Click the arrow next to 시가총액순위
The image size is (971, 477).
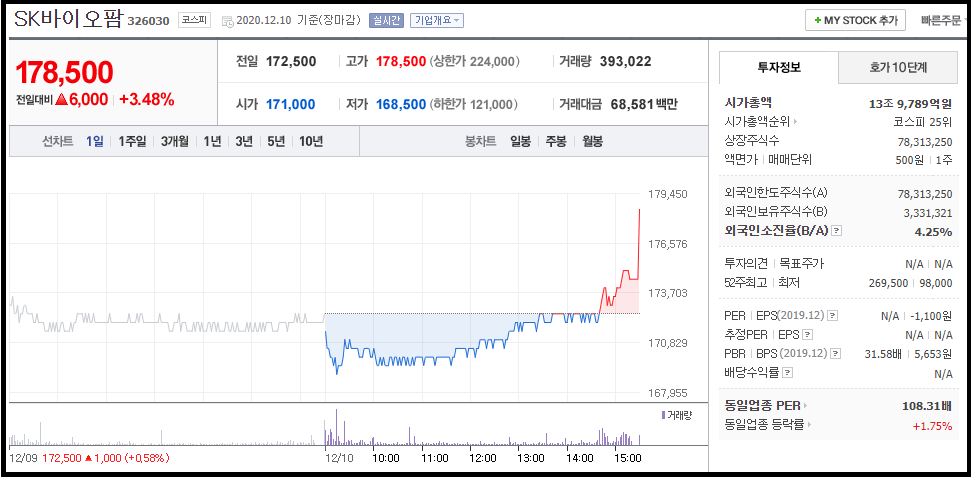pos(795,121)
